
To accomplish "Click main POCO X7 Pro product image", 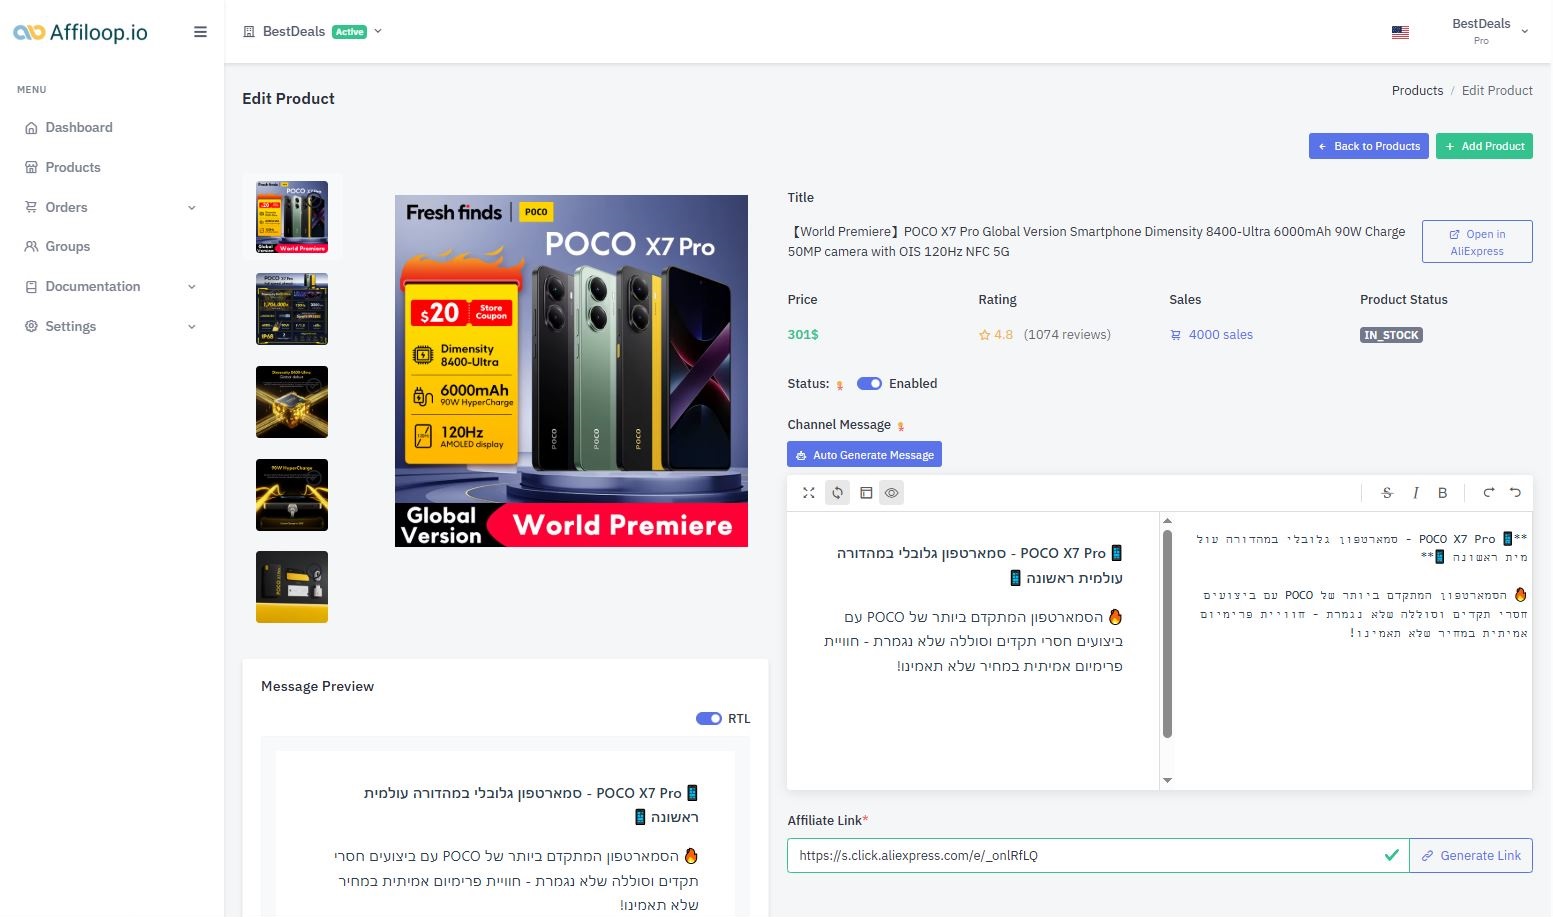I will [571, 371].
